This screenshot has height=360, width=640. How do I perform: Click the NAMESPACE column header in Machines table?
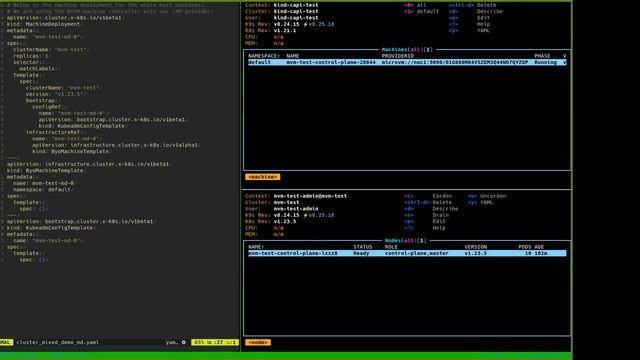click(x=264, y=56)
